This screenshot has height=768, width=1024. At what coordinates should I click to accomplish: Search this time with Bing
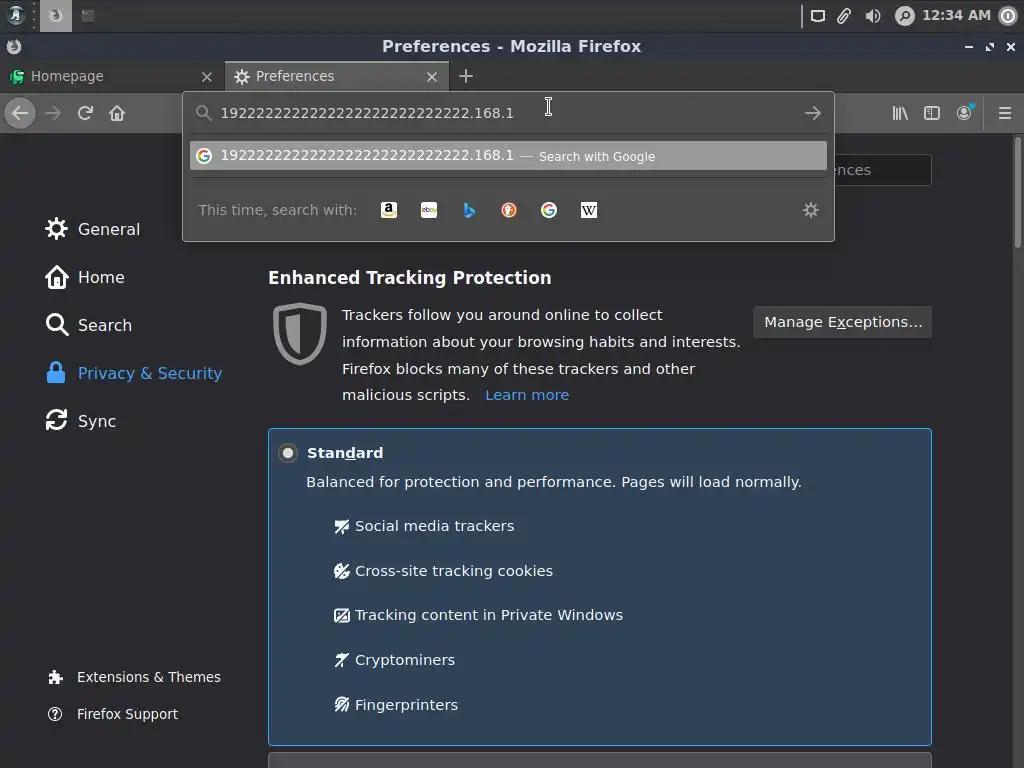click(x=469, y=210)
